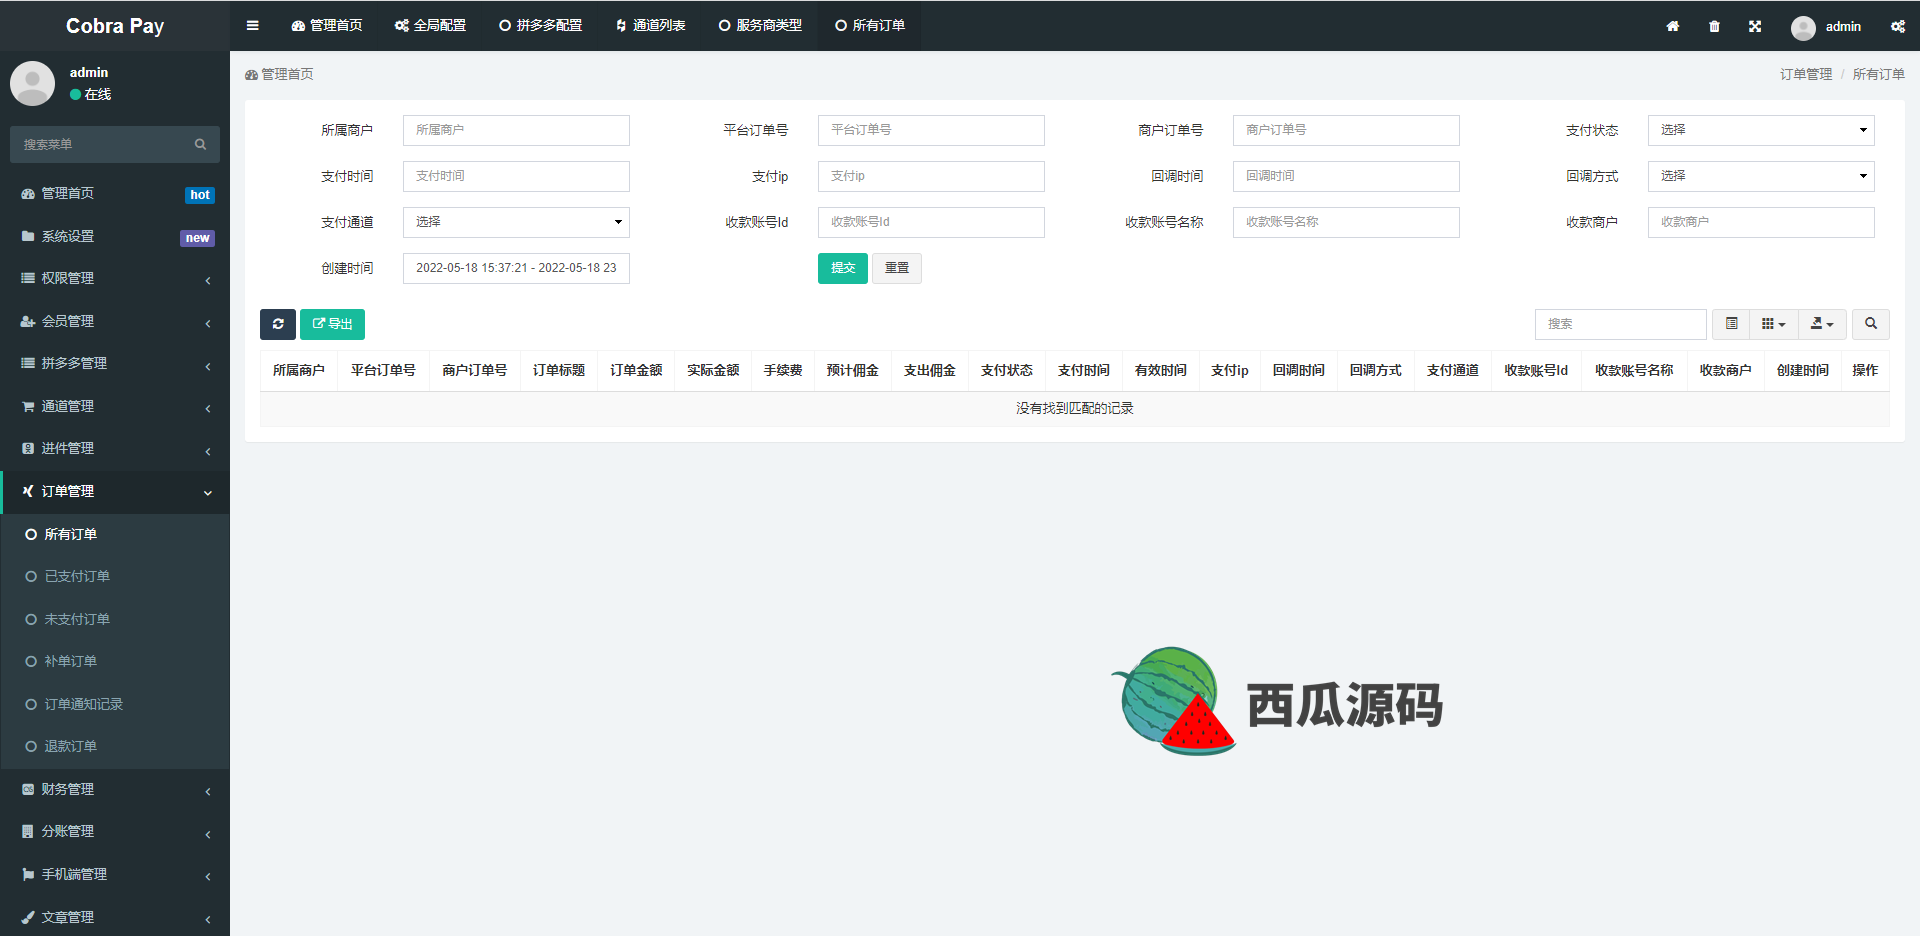Toggle fullscreen using the expand icon
The image size is (1920, 936).
pyautogui.click(x=1755, y=27)
